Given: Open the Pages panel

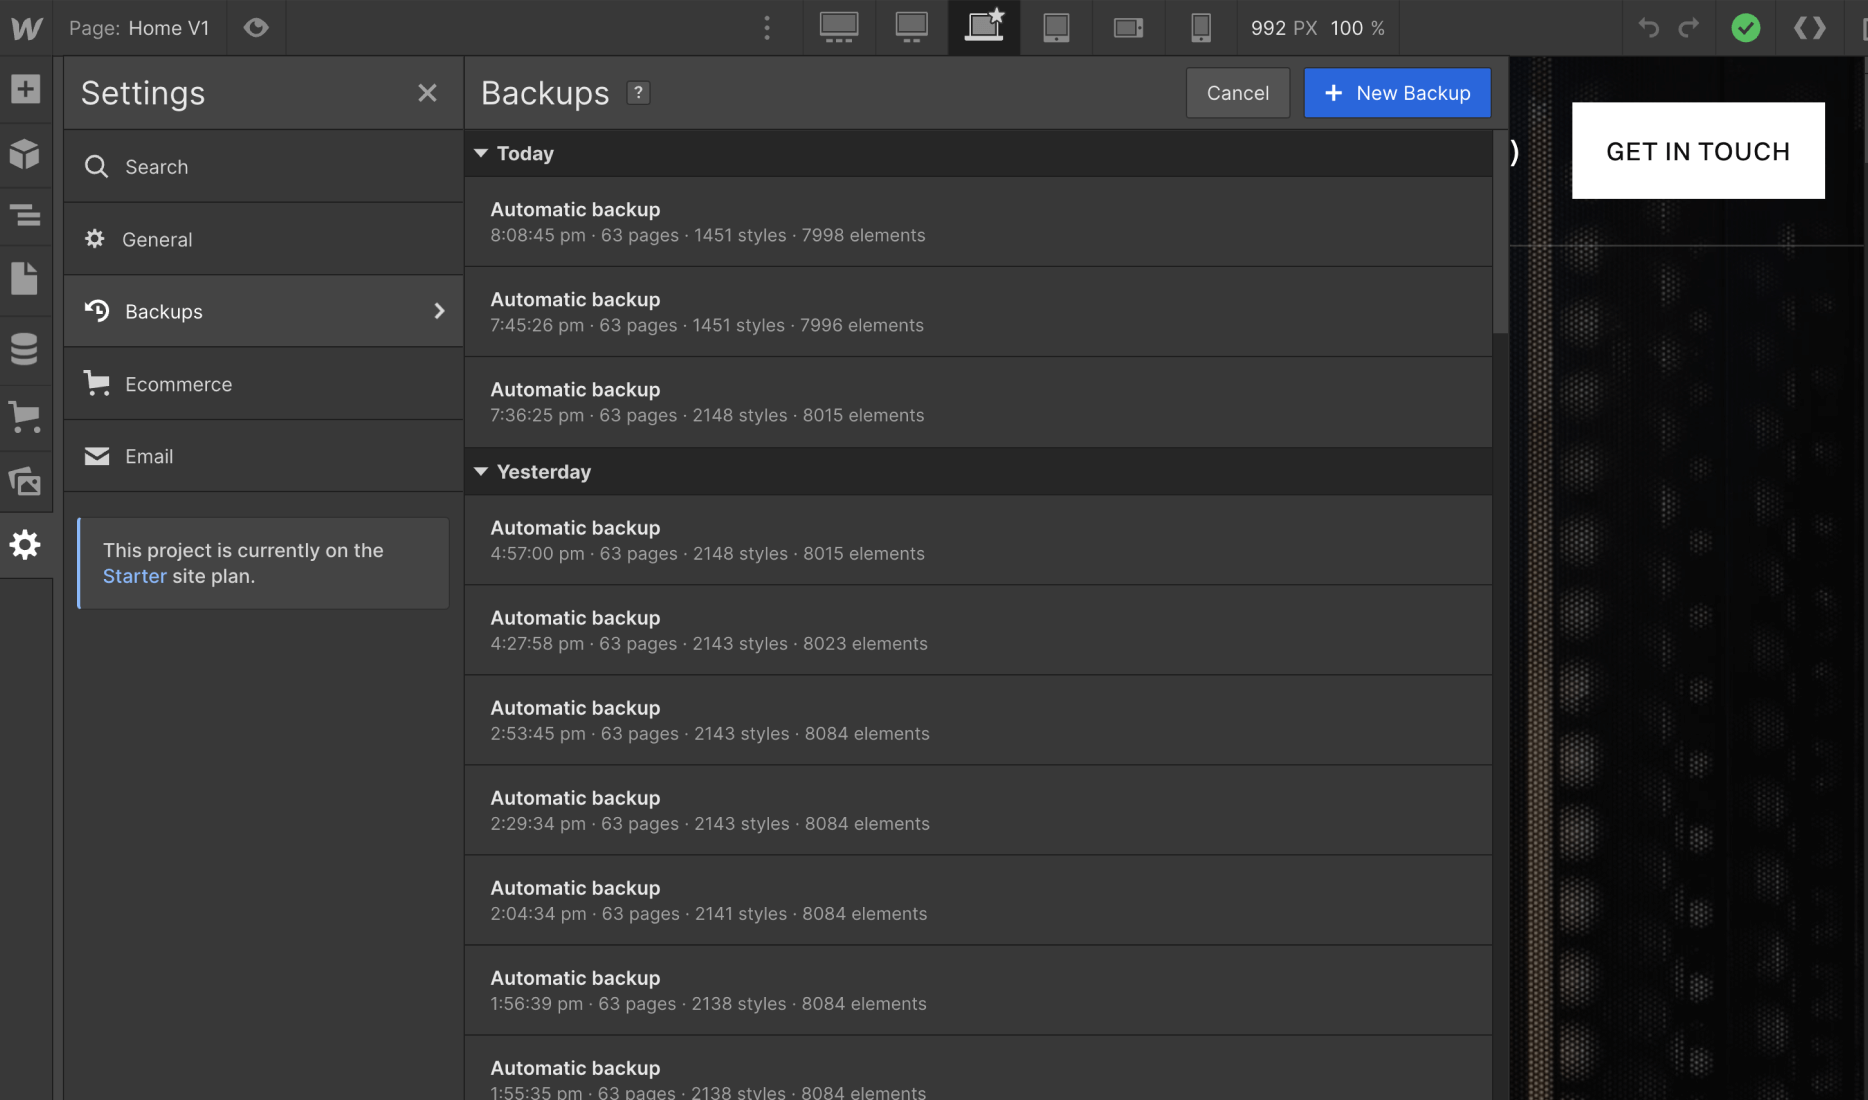Looking at the screenshot, I should click(22, 279).
